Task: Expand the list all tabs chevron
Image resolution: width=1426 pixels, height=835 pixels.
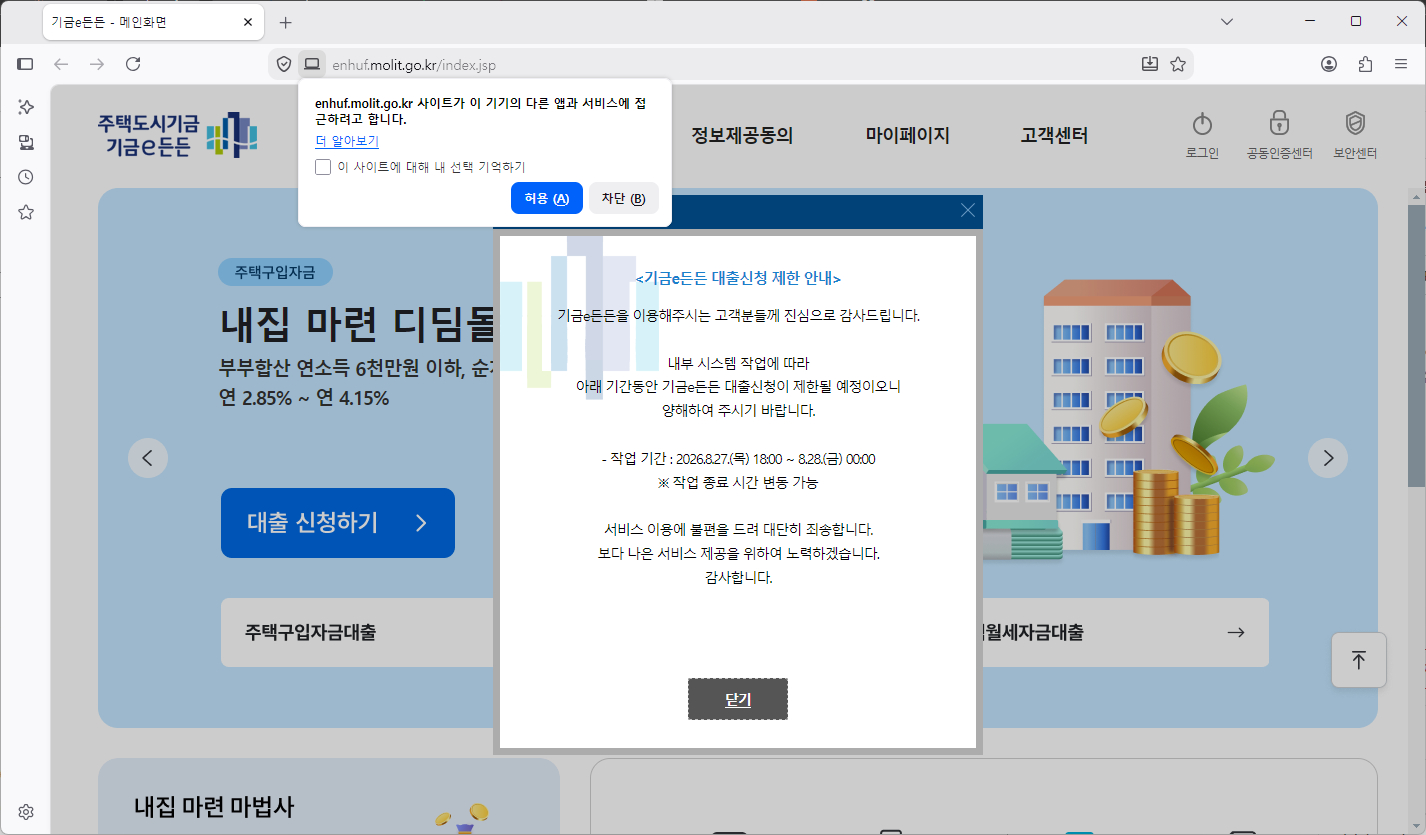Action: [1227, 21]
